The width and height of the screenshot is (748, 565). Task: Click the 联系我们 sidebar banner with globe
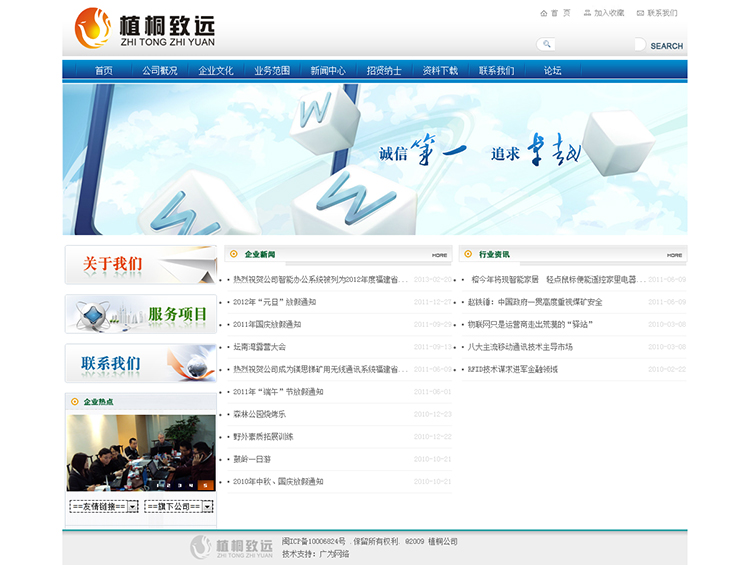pos(141,363)
